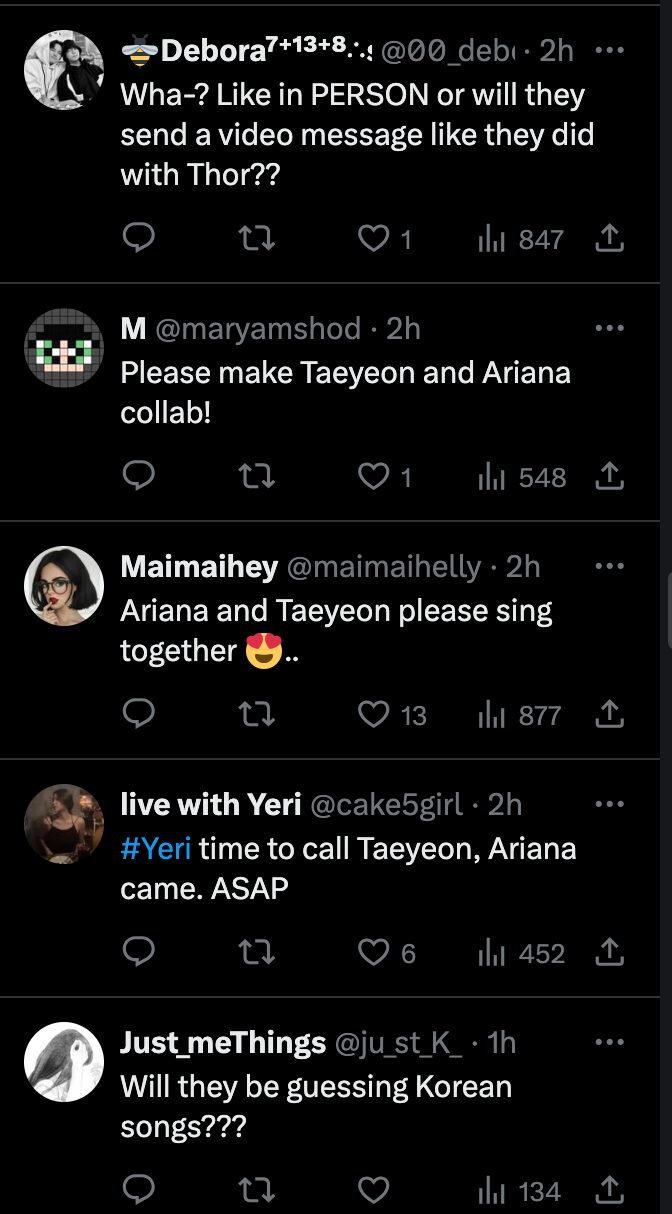The width and height of the screenshot is (672, 1214).
Task: View analytics on maryamshod's tweet (548)
Action: click(x=522, y=477)
